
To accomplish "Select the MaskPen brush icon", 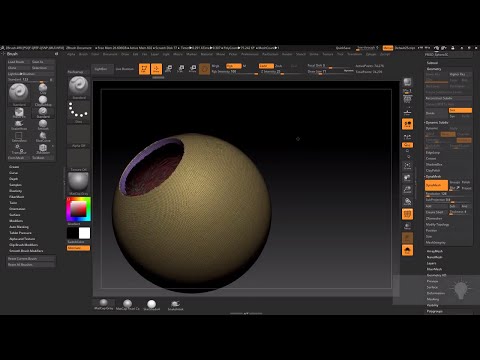I will (19, 113).
